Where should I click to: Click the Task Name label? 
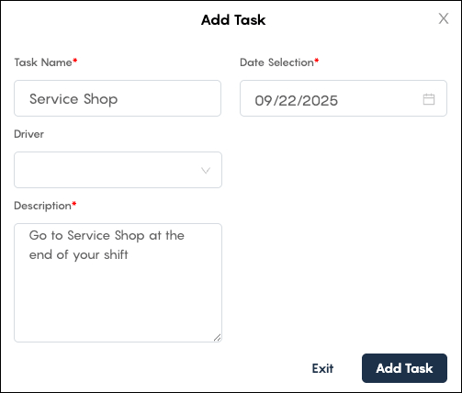pos(43,62)
